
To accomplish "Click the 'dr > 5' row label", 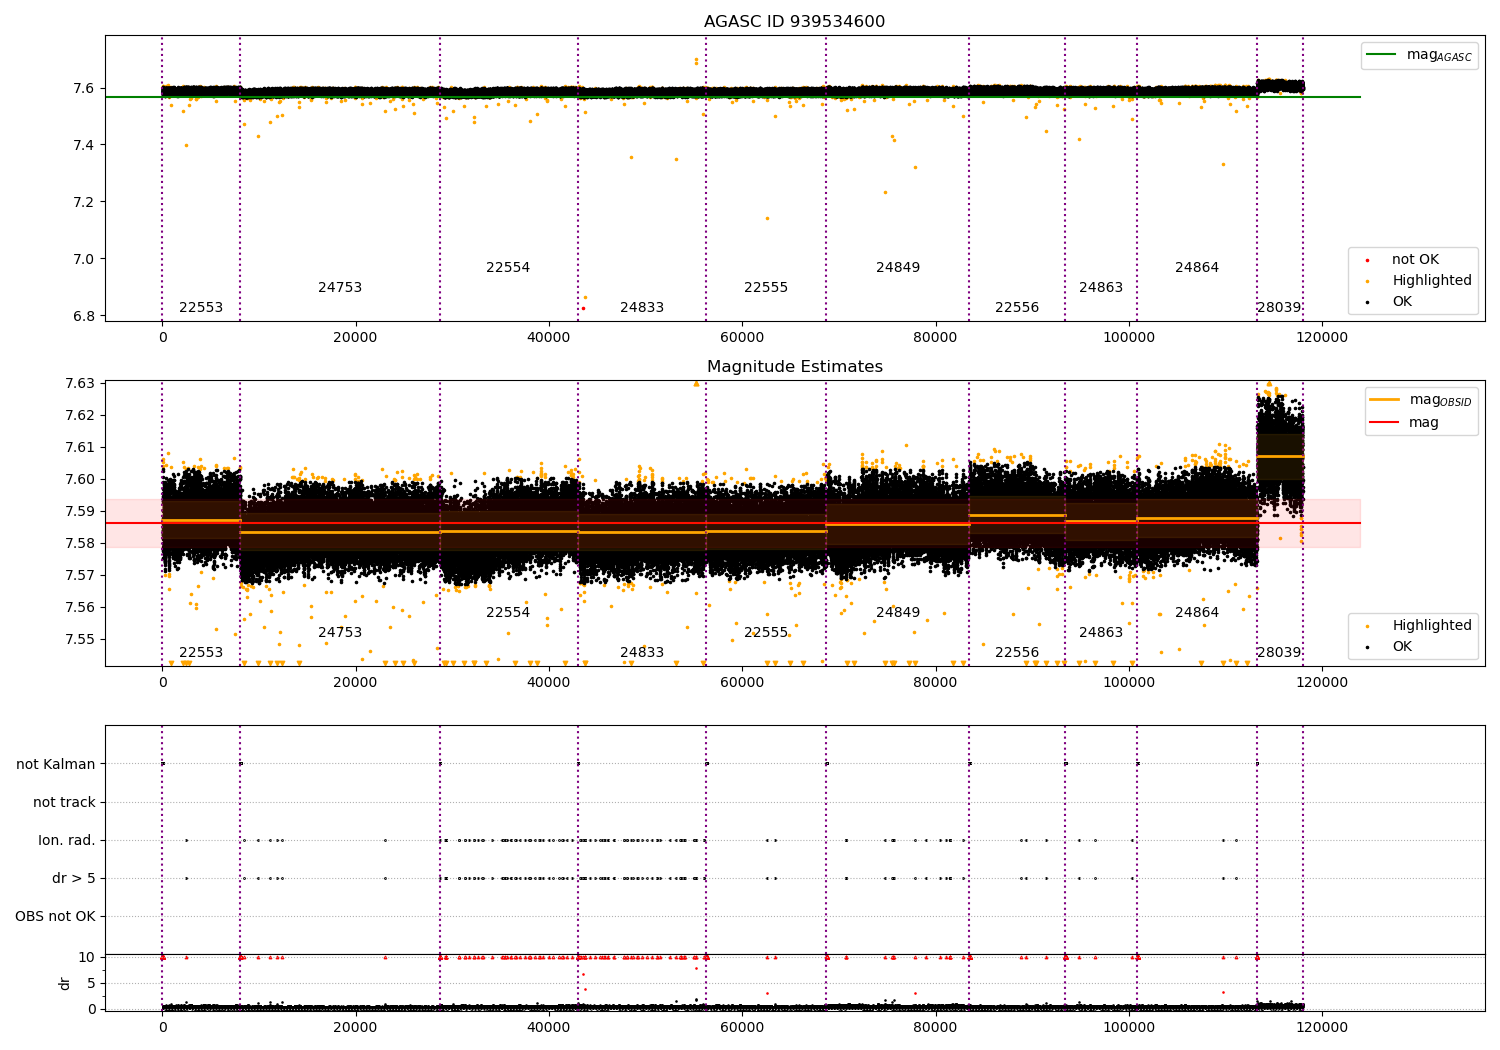I will pos(74,879).
